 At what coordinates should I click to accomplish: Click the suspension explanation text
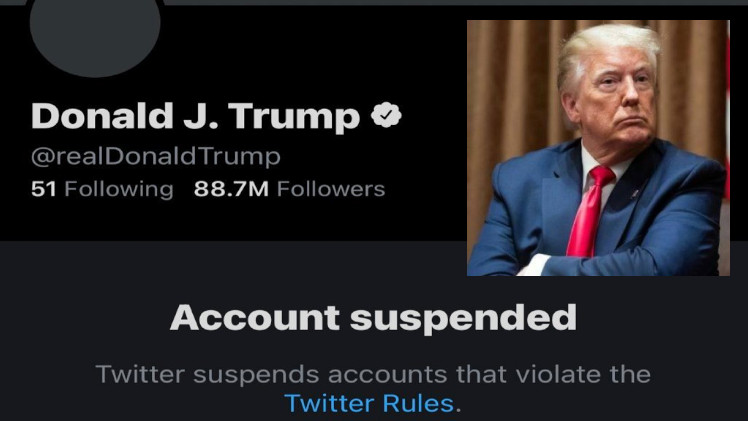373,375
